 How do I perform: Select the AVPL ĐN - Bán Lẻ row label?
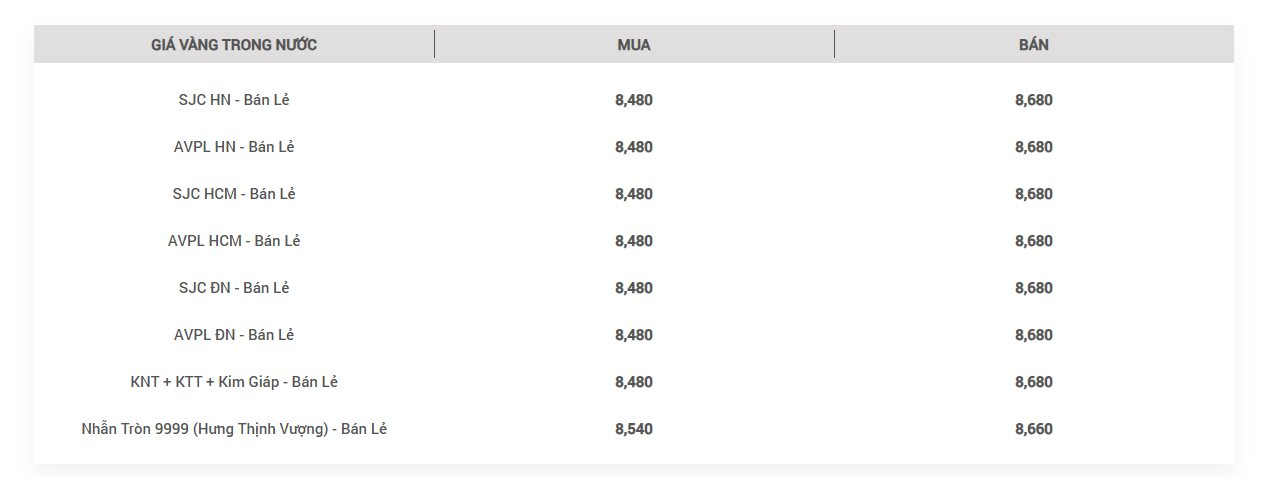tap(234, 335)
